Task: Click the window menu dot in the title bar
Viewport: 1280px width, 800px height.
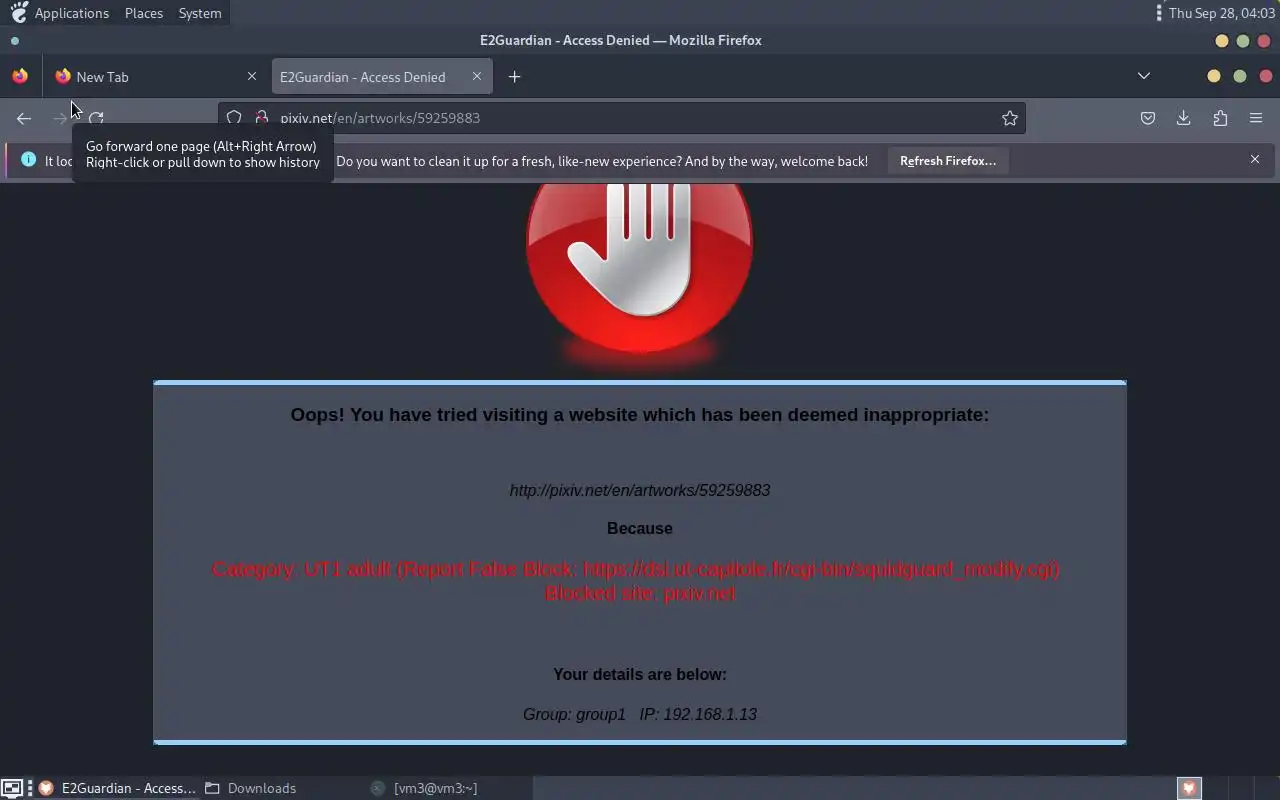Action: click(x=14, y=41)
